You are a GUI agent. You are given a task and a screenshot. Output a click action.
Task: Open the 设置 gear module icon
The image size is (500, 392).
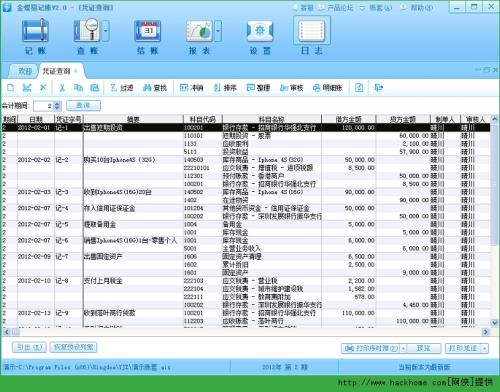click(260, 31)
